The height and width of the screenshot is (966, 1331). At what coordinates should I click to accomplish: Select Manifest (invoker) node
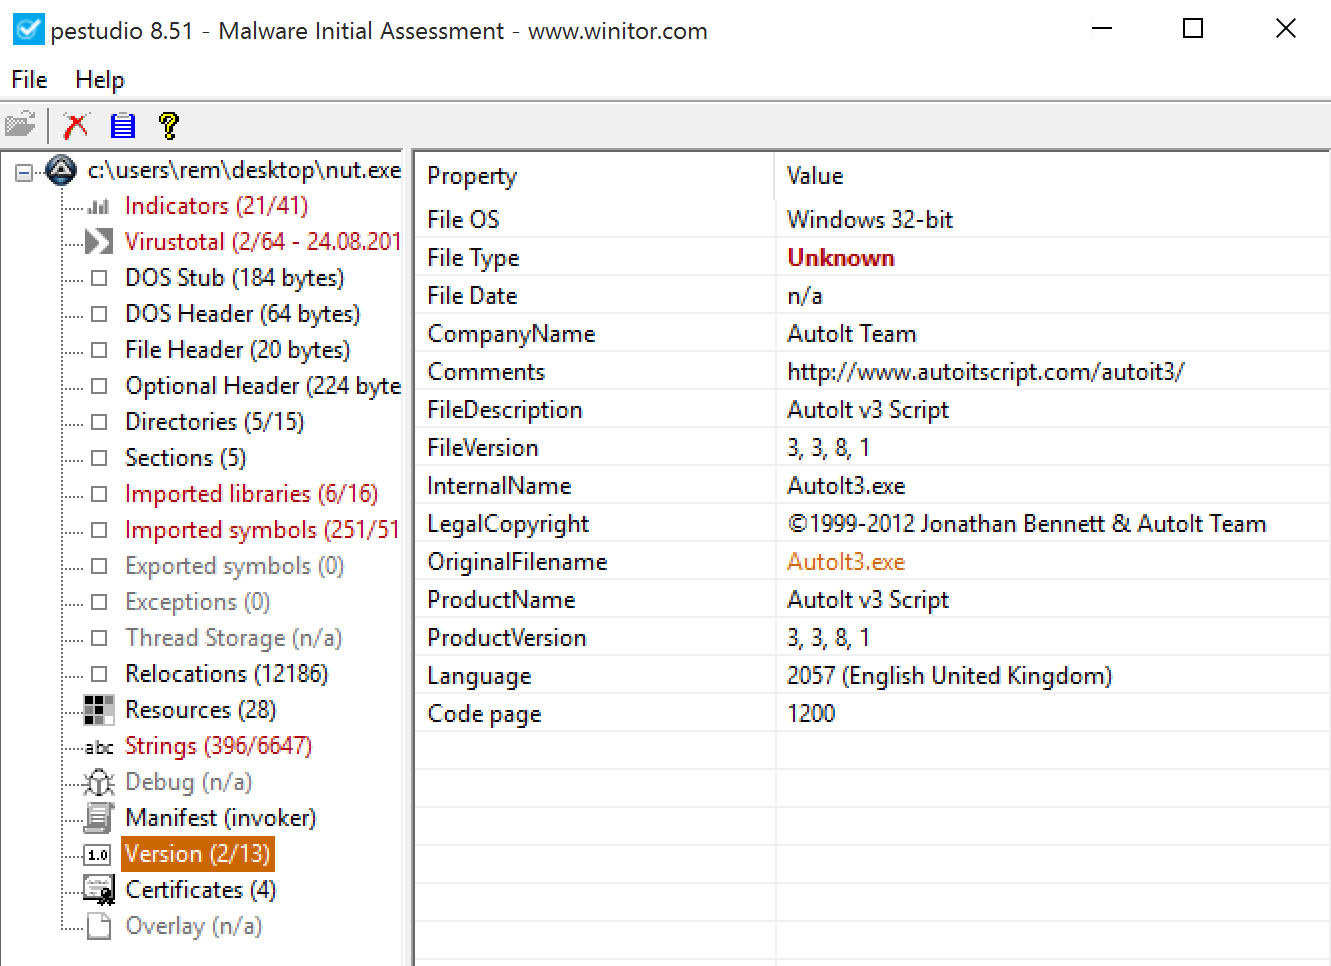pos(220,818)
